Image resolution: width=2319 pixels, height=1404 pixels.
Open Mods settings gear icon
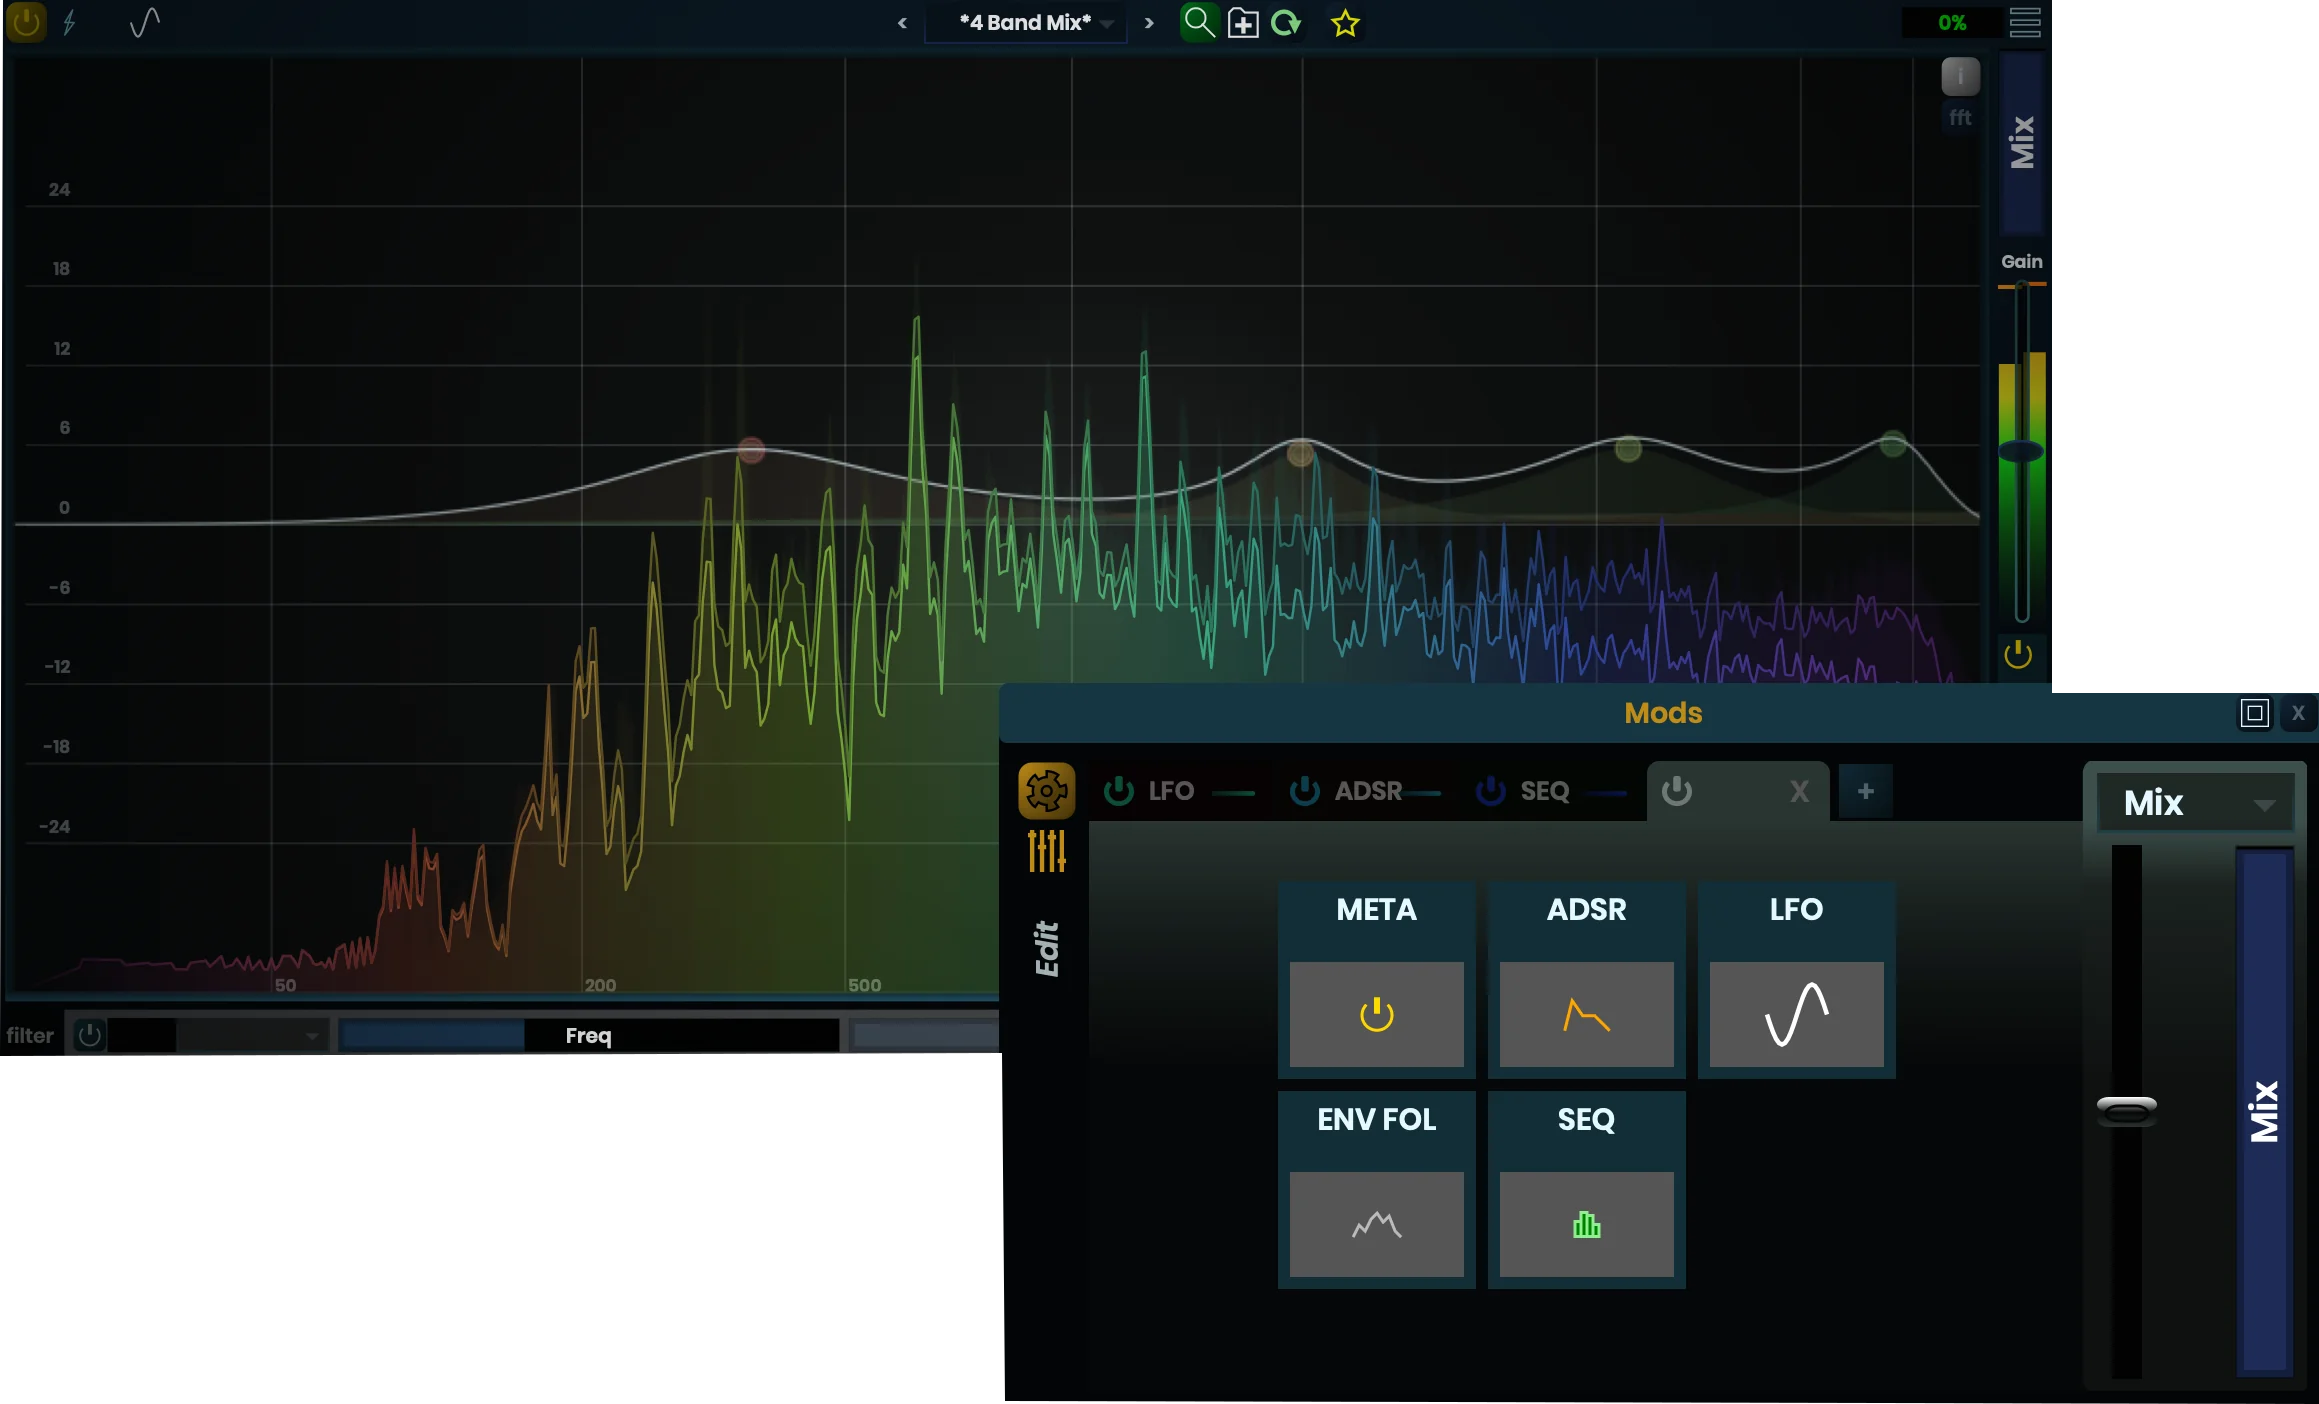1046,791
